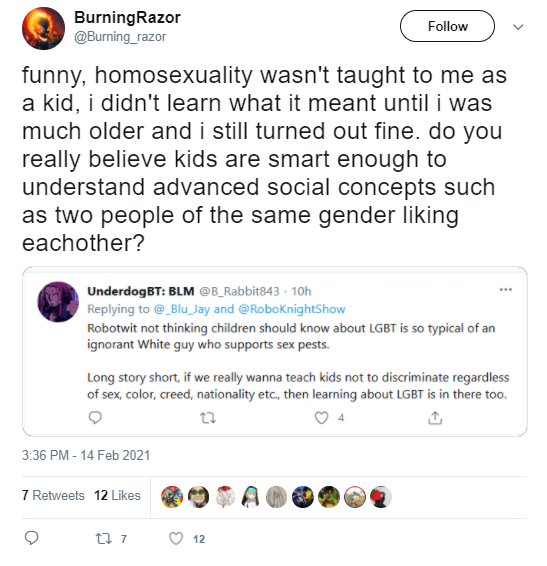This screenshot has height=566, width=547.
Task: Open the @RoboKnightShow mention link
Action: tap(292, 309)
